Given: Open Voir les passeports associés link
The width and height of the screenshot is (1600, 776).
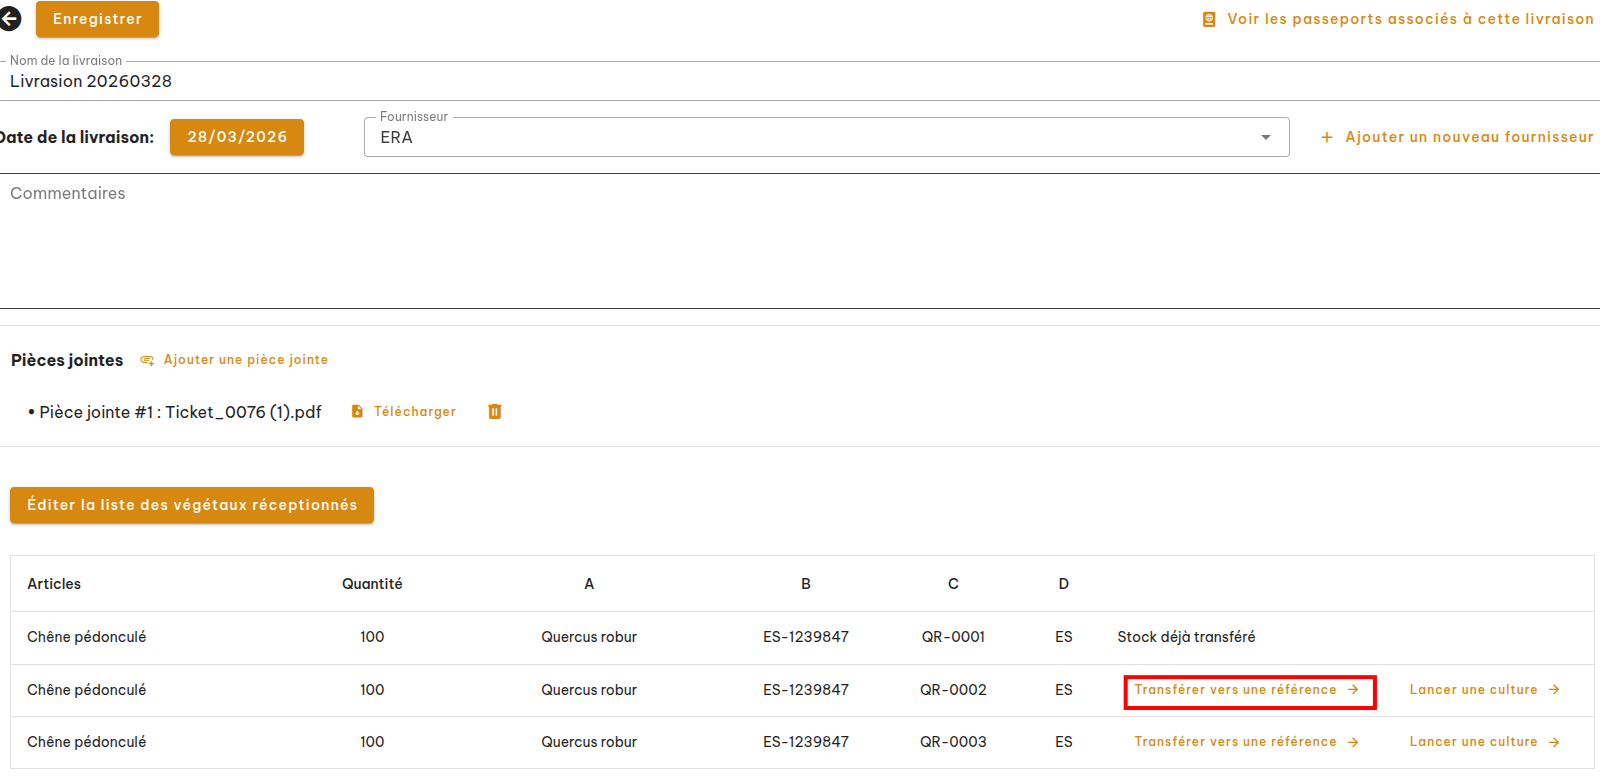Looking at the screenshot, I should point(1410,20).
